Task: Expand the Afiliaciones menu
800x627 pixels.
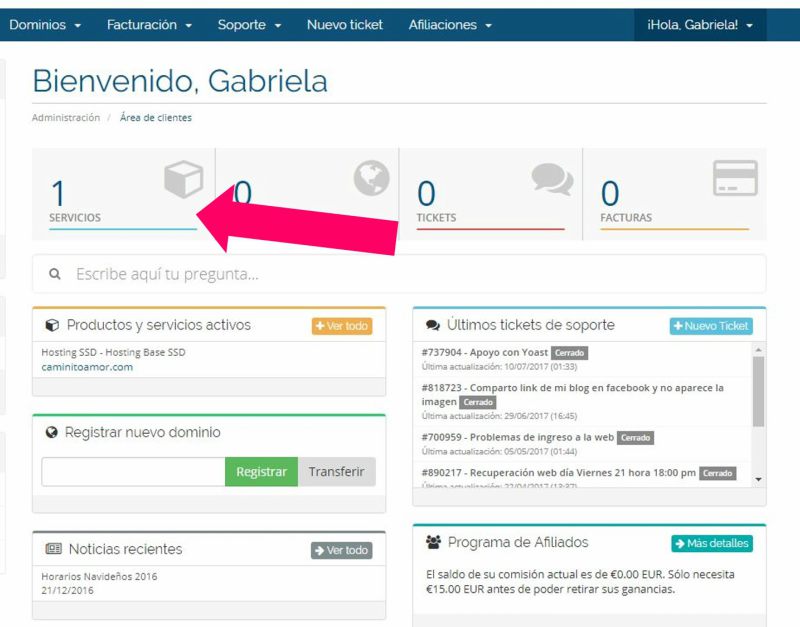Action: [450, 25]
